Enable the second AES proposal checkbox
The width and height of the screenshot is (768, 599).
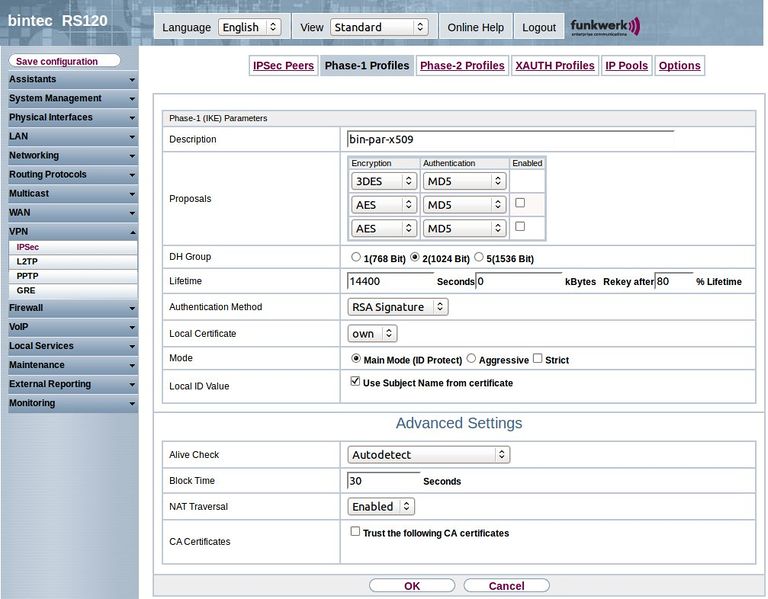(519, 227)
